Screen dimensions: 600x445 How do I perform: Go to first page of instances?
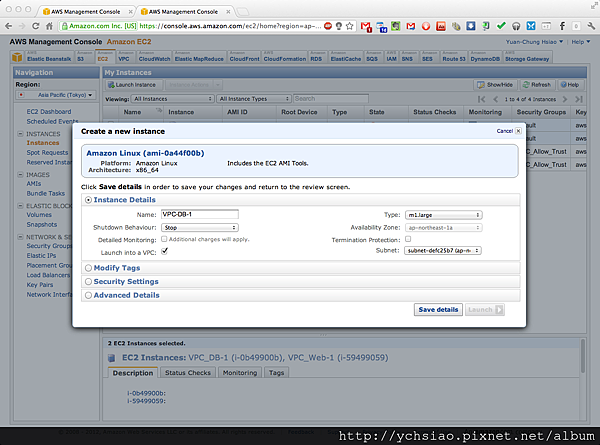tap(481, 99)
